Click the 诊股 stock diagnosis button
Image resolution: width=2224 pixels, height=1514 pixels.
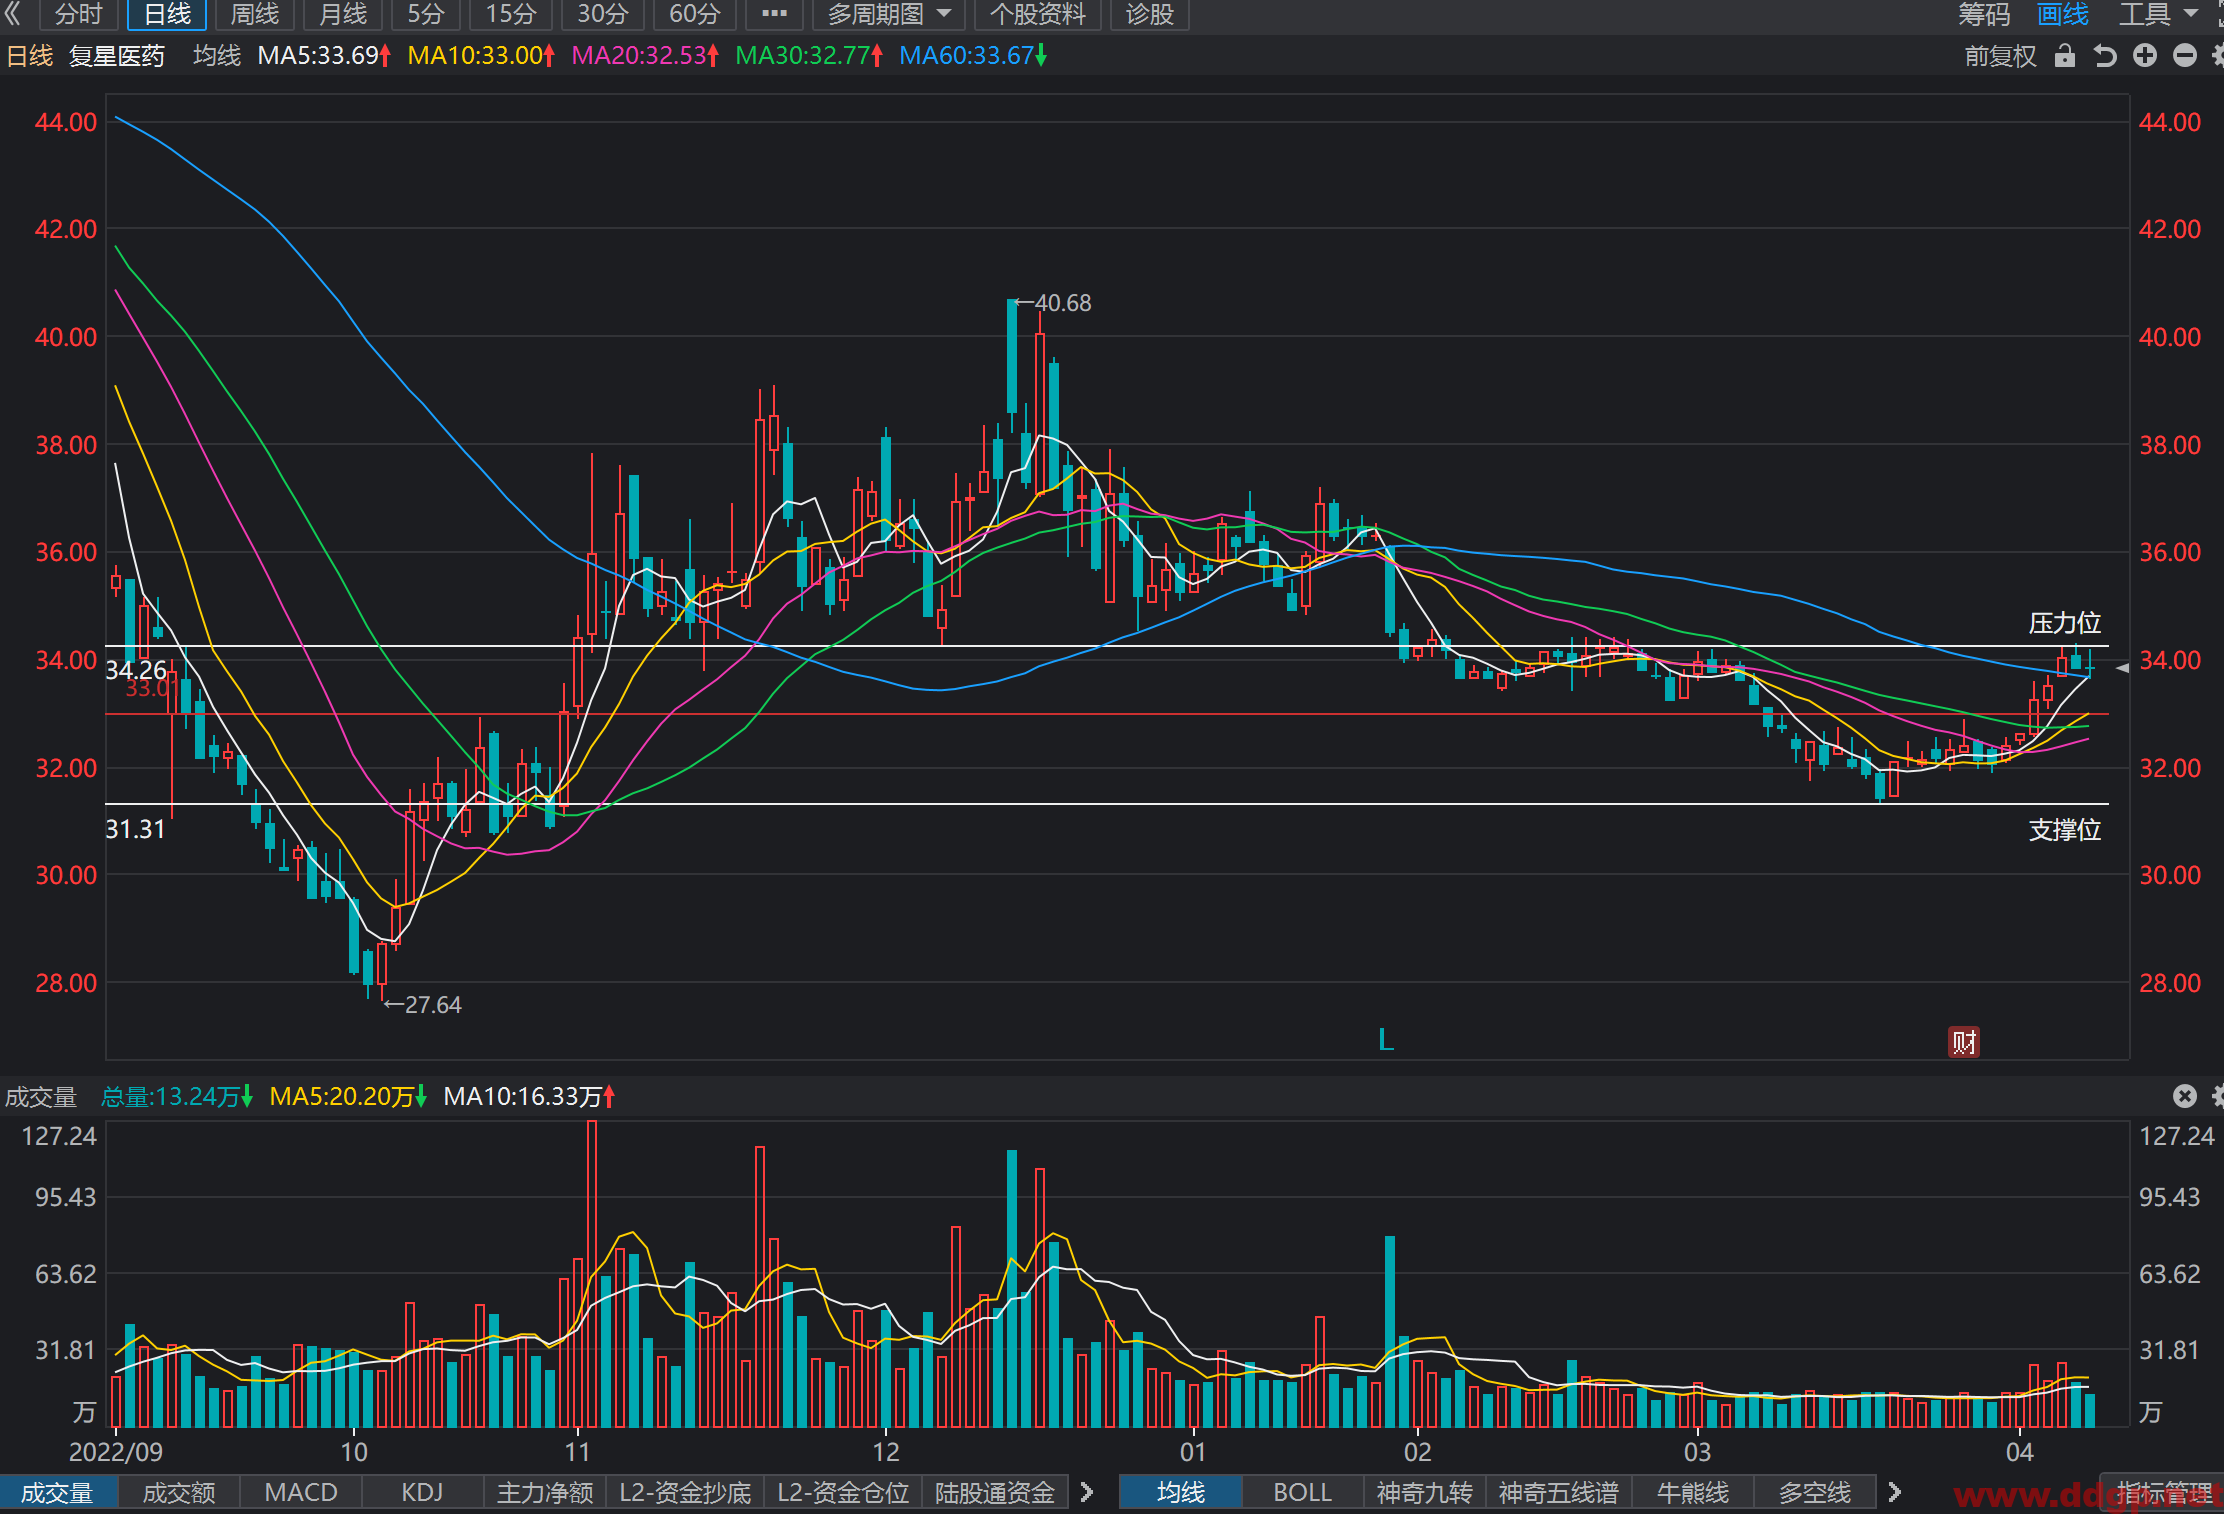pos(1149,14)
